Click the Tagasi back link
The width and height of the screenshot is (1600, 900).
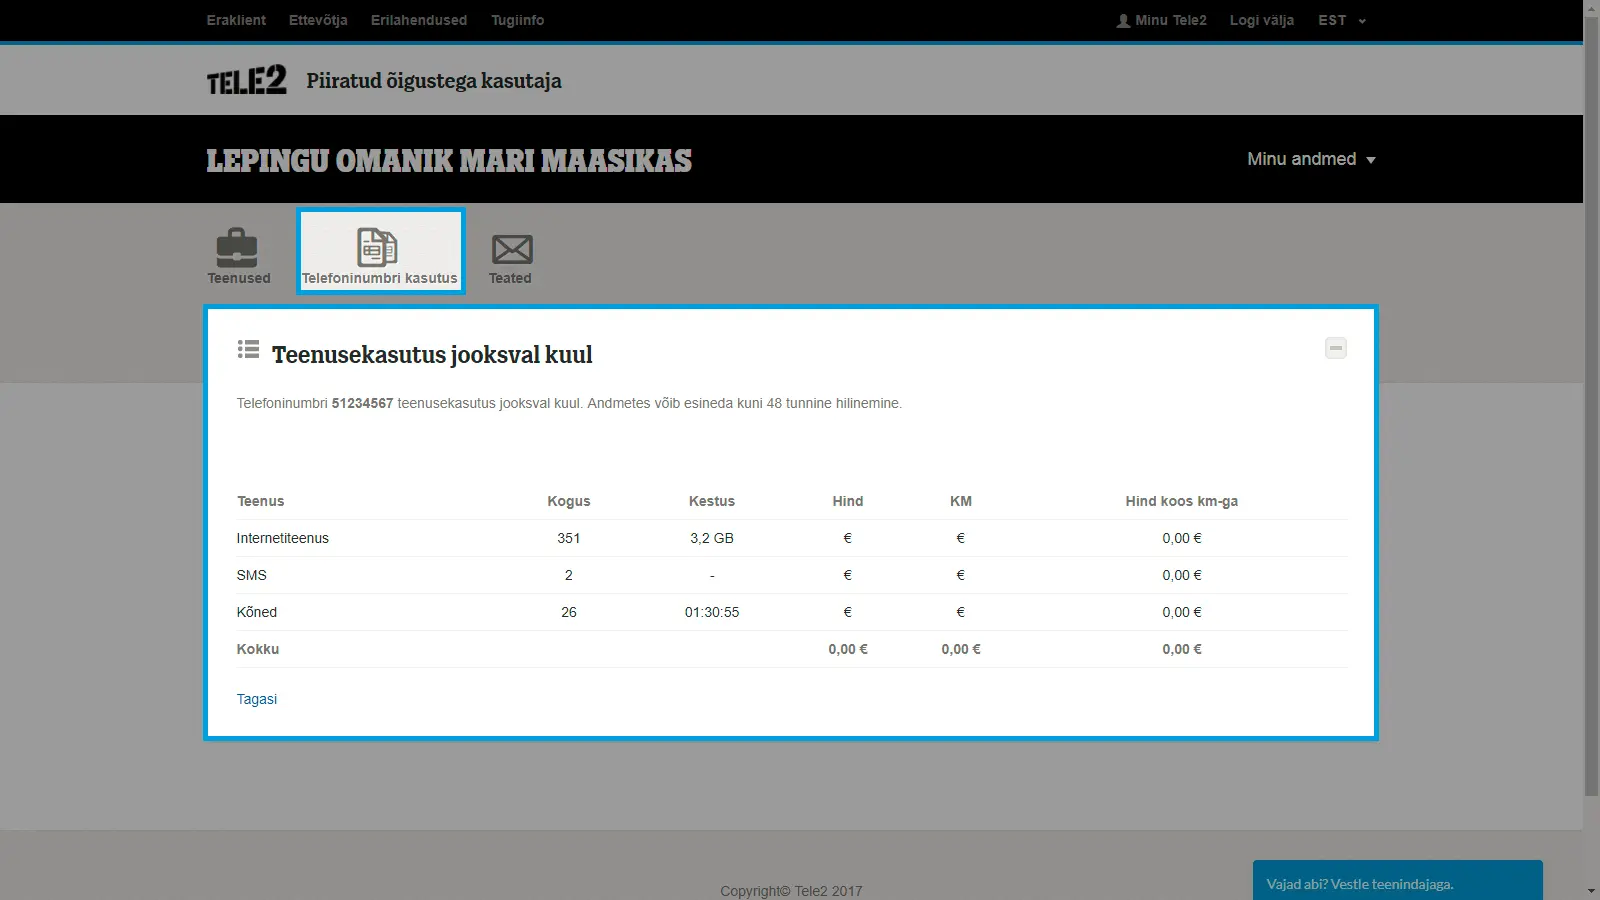(x=256, y=699)
